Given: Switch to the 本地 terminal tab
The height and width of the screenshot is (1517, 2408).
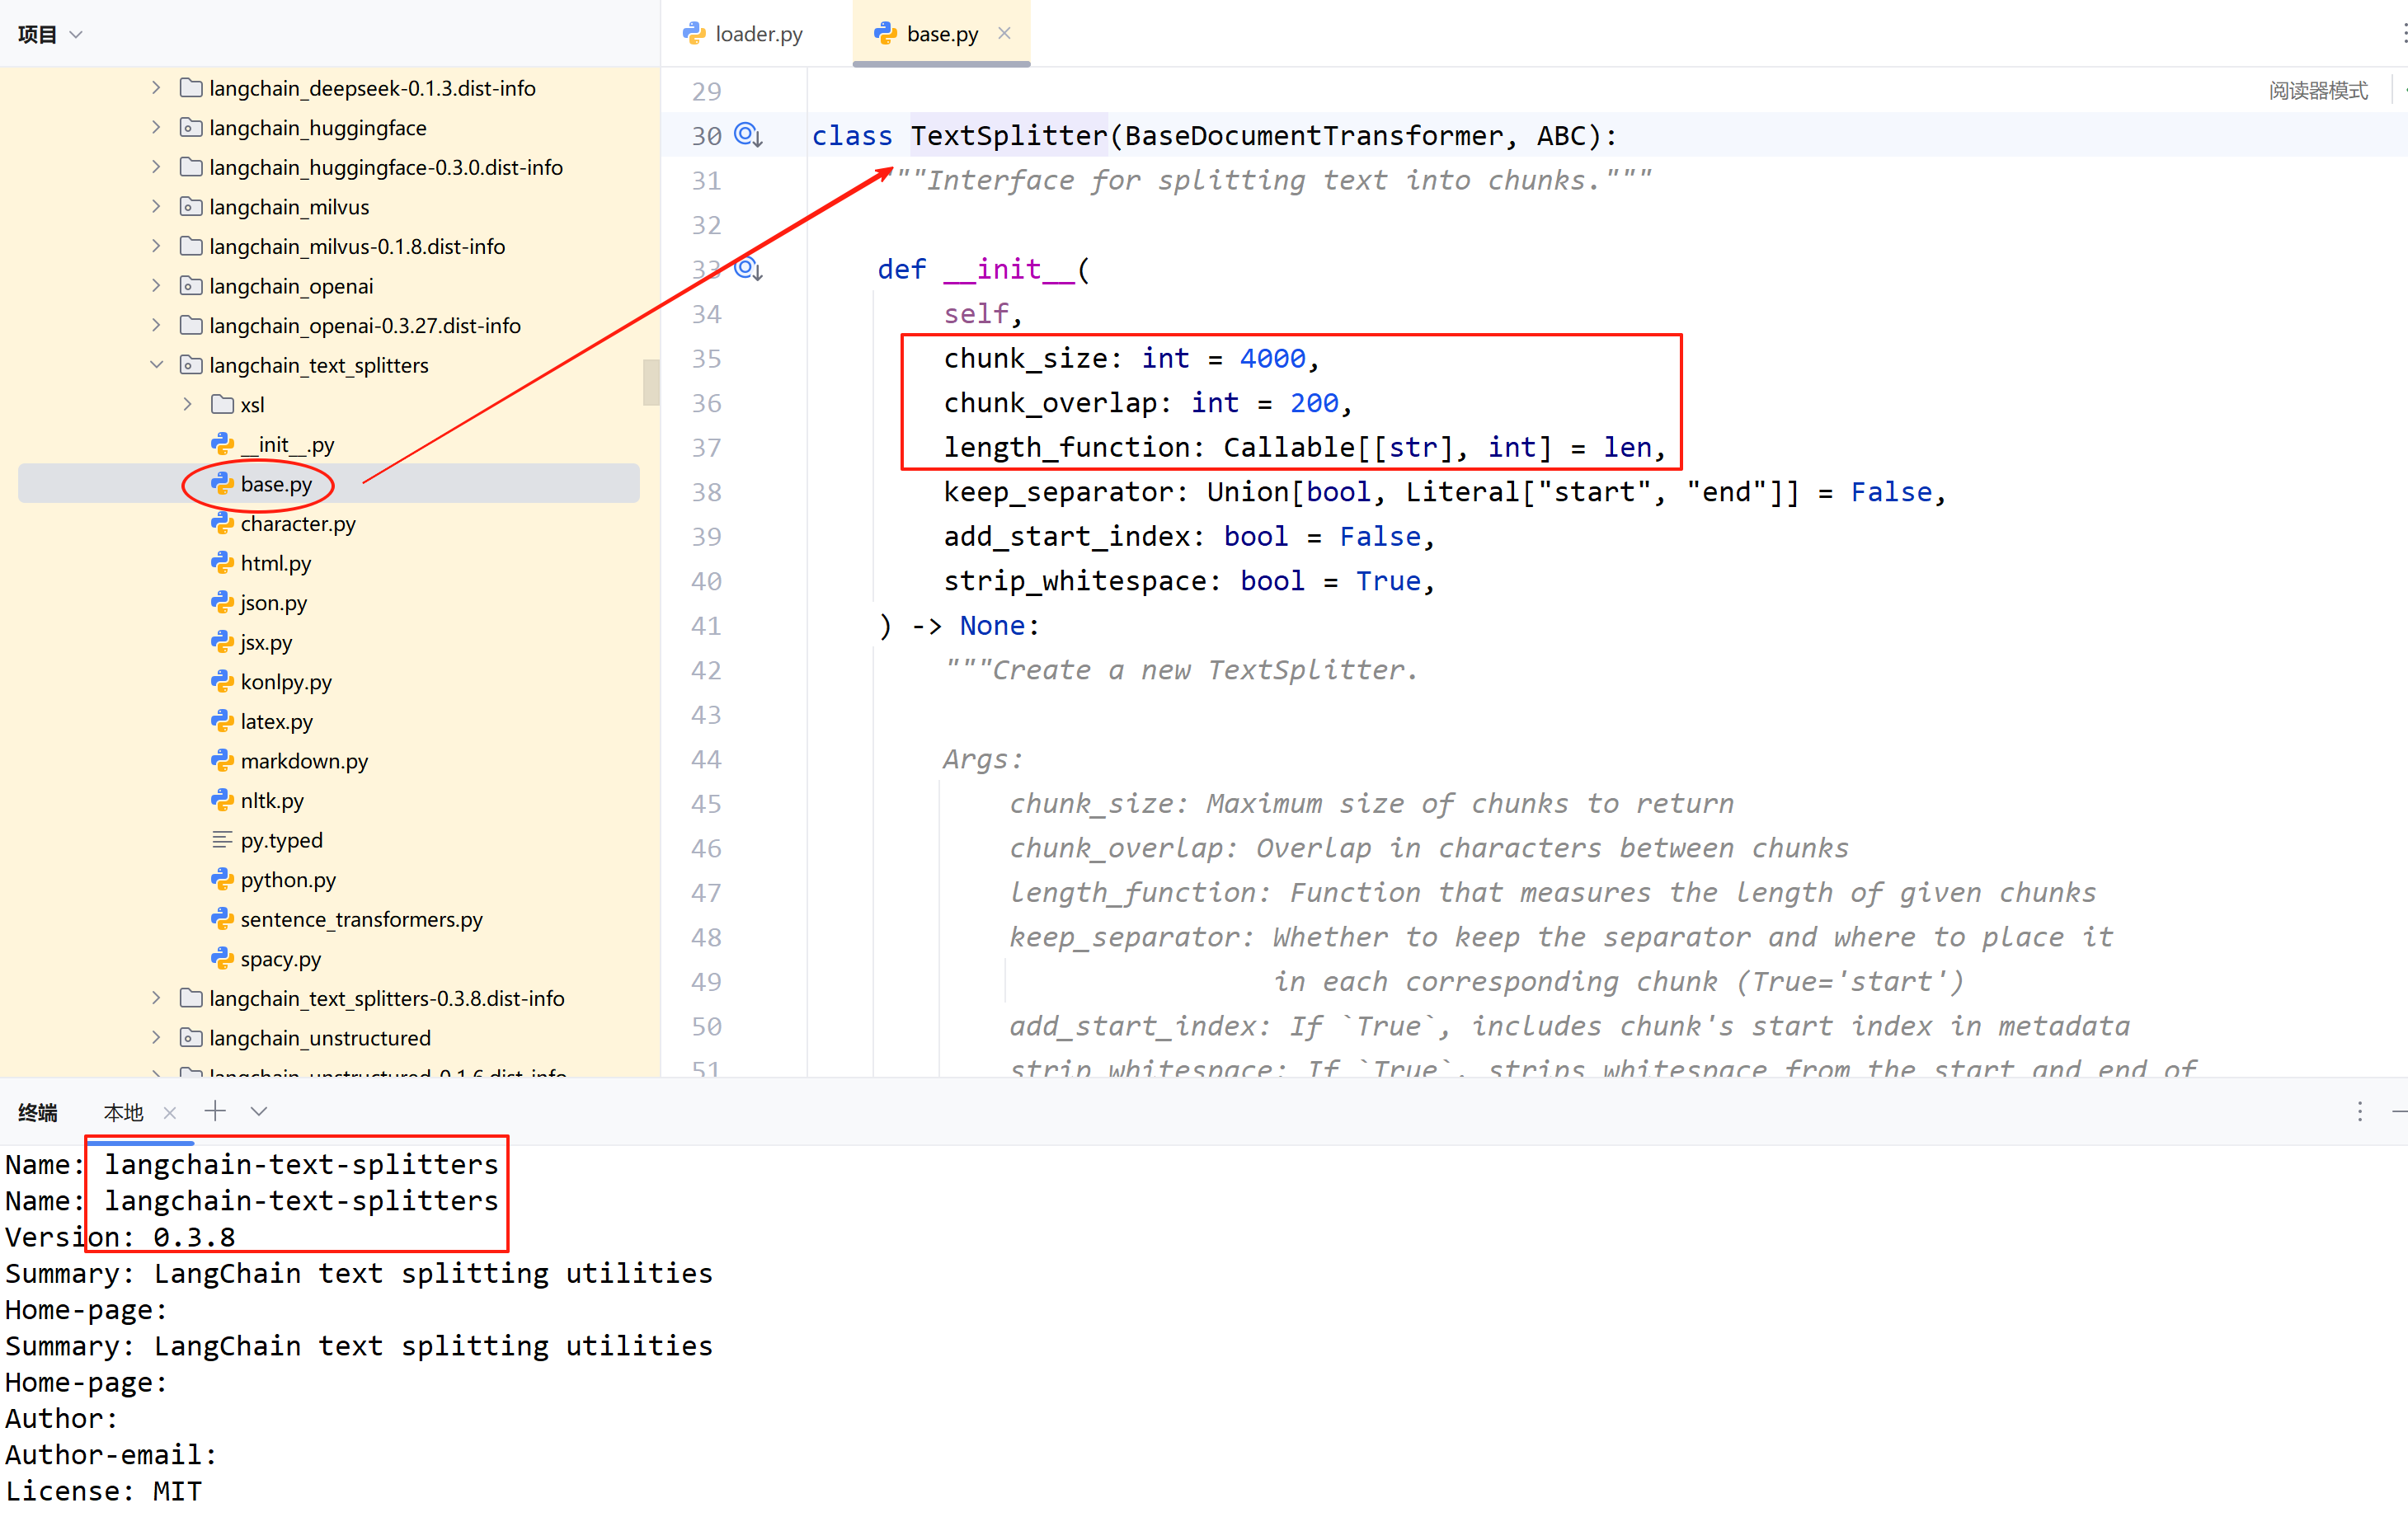Looking at the screenshot, I should point(124,1112).
